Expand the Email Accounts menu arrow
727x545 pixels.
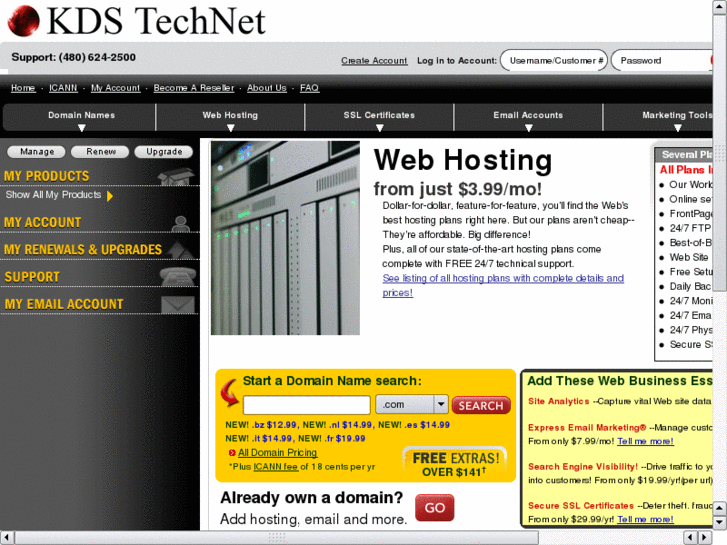[x=529, y=128]
